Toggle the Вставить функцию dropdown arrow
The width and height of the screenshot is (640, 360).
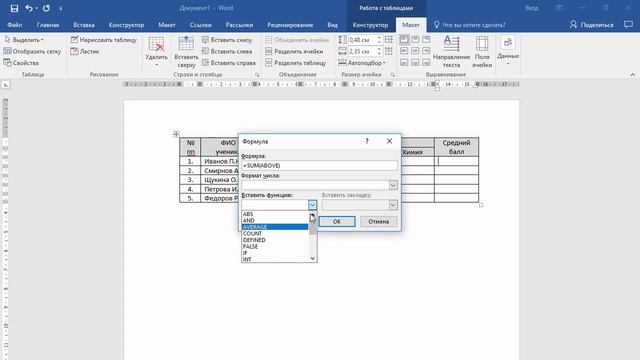[x=312, y=204]
